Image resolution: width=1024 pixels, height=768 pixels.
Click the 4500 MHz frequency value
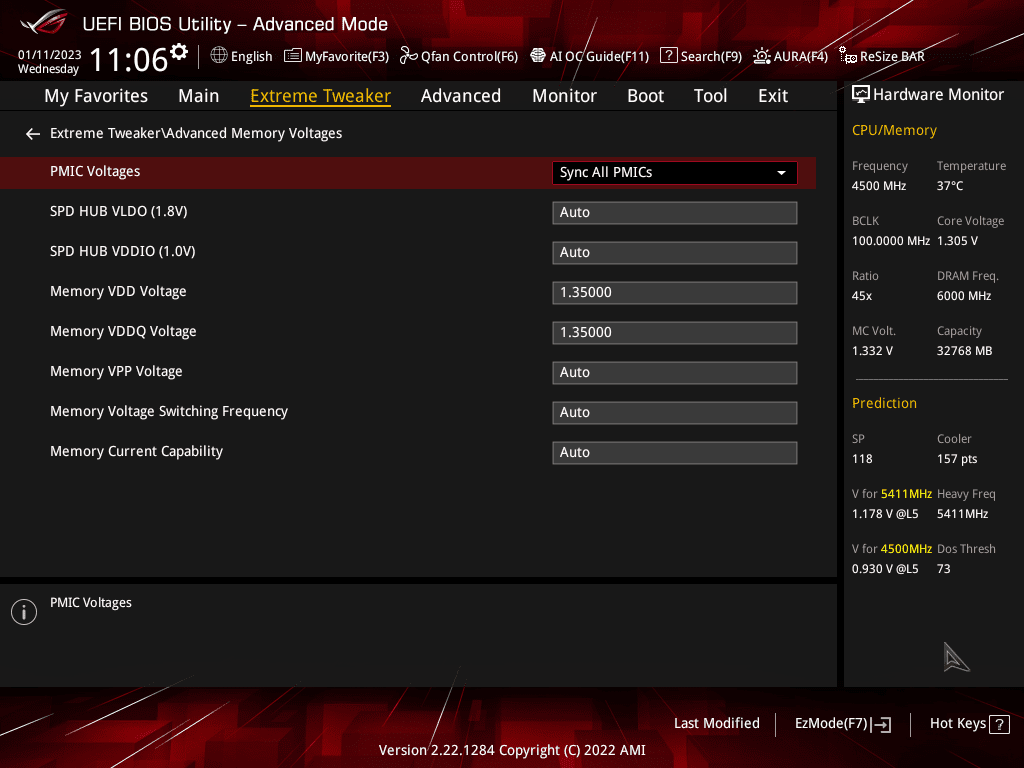(878, 186)
